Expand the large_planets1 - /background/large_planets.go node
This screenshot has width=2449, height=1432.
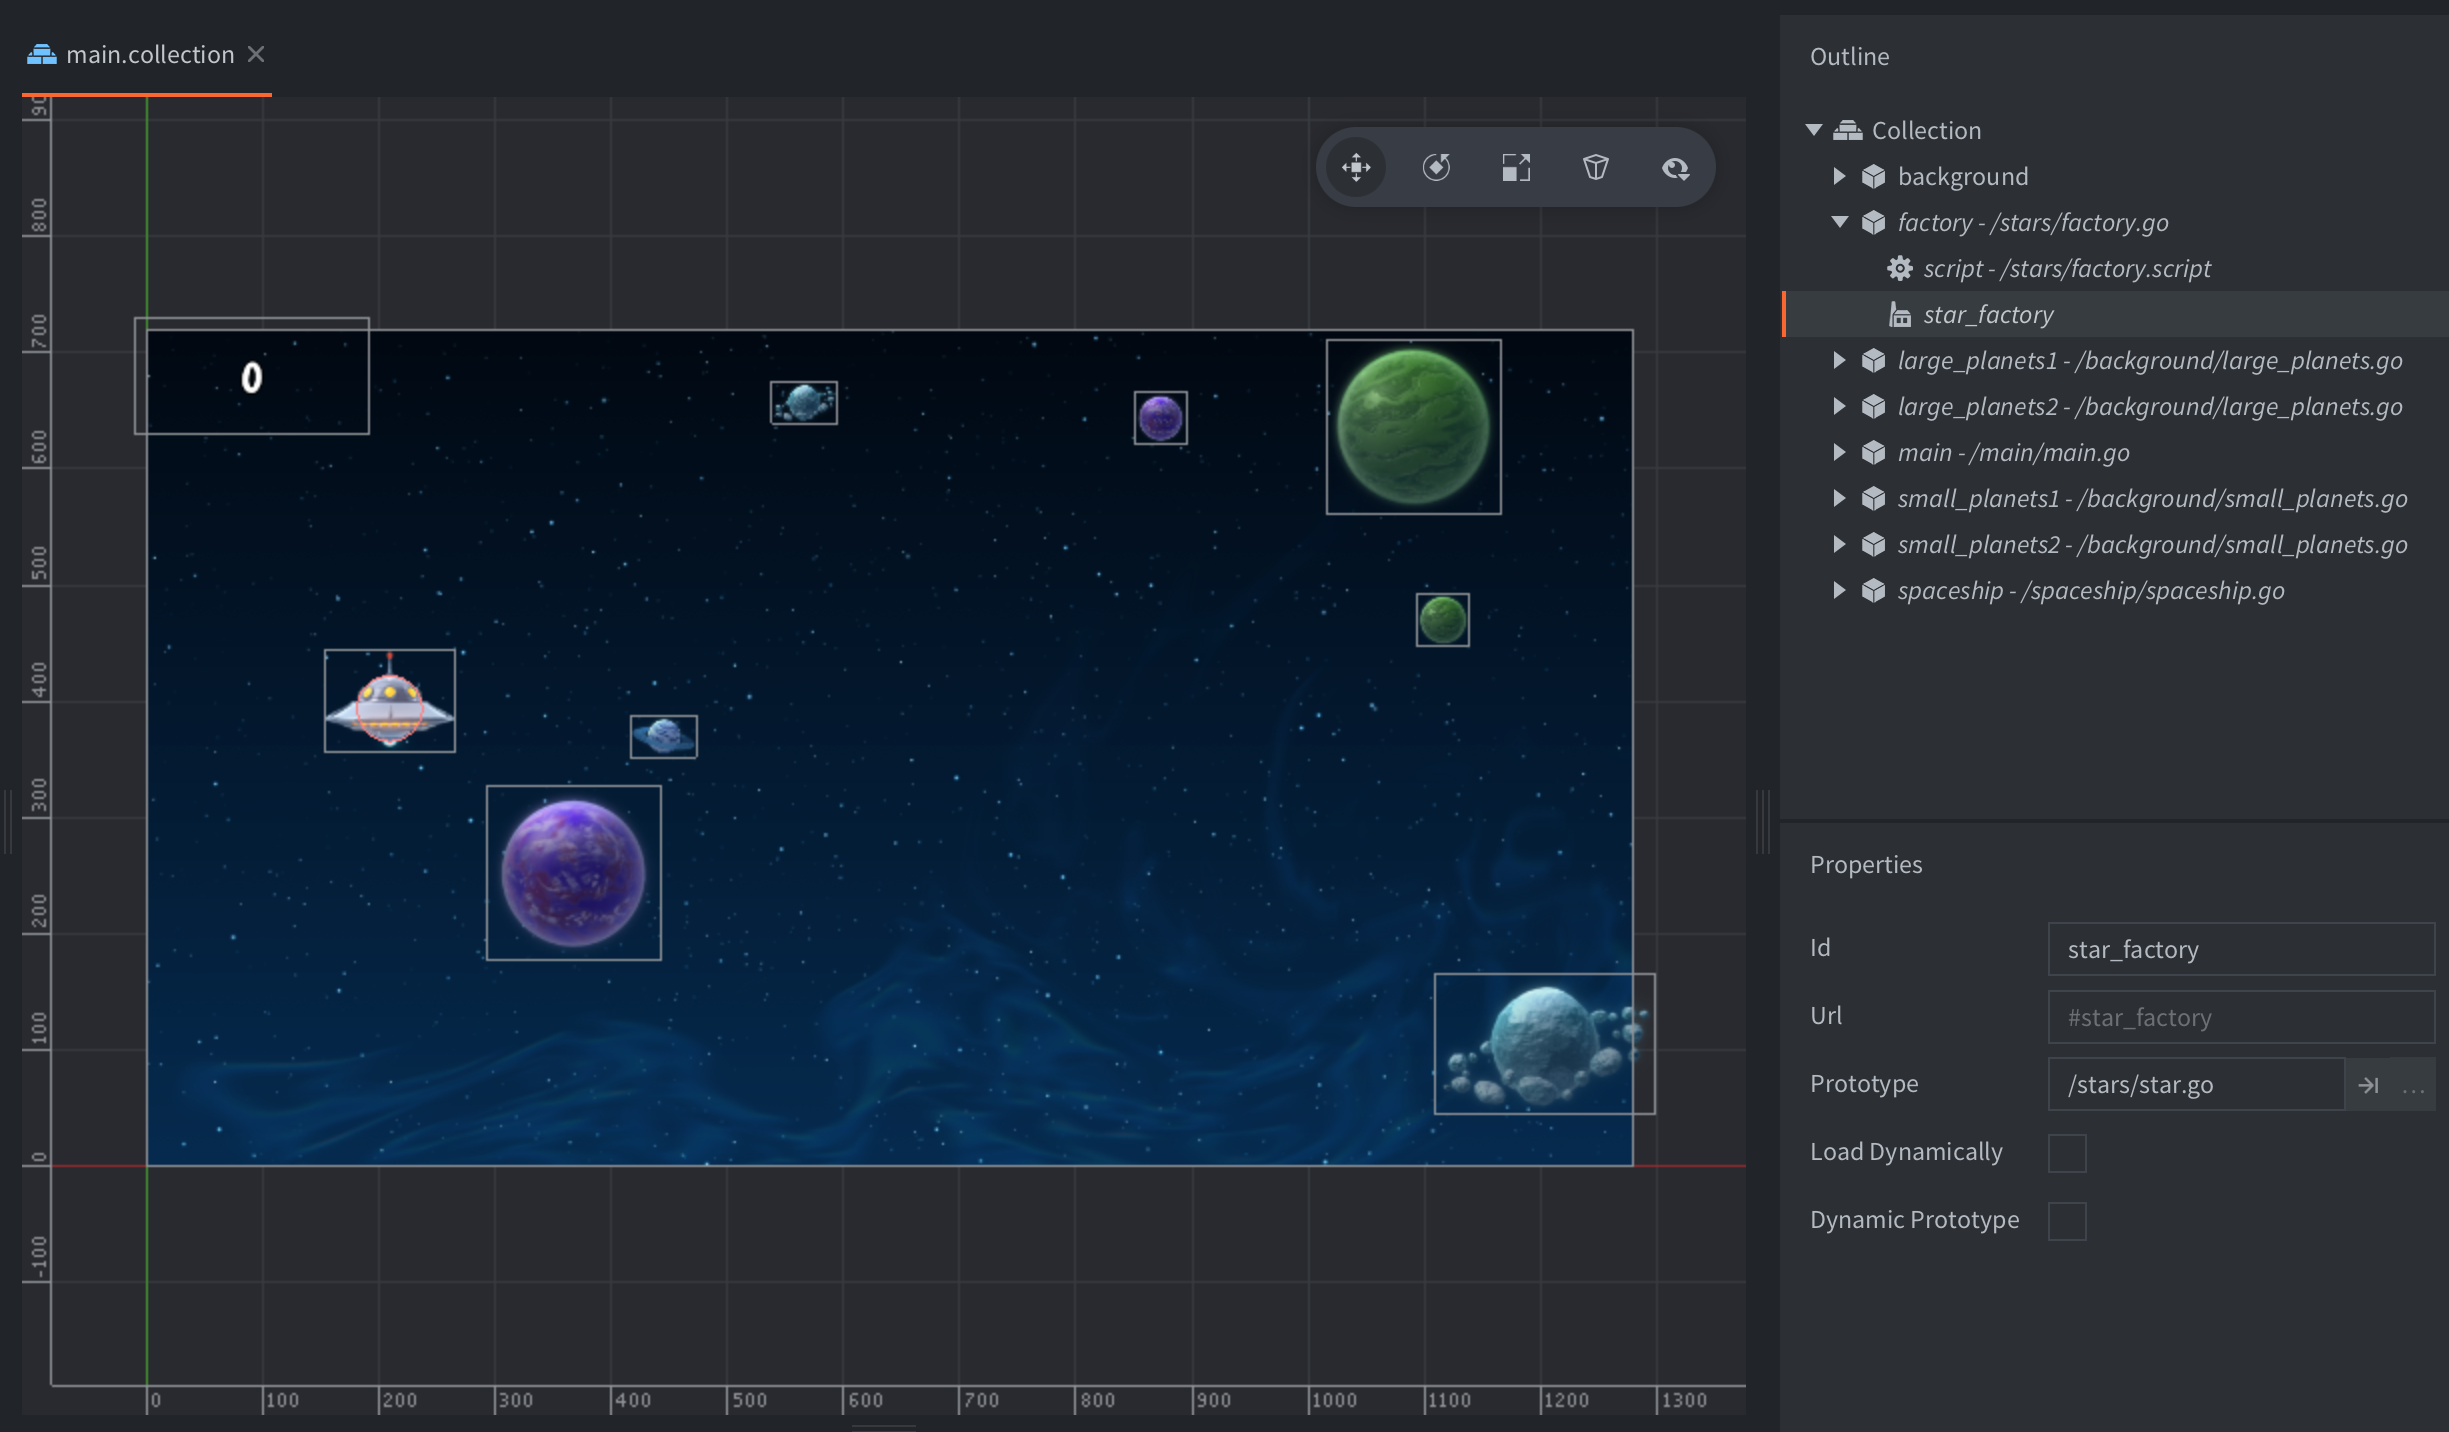[1841, 360]
